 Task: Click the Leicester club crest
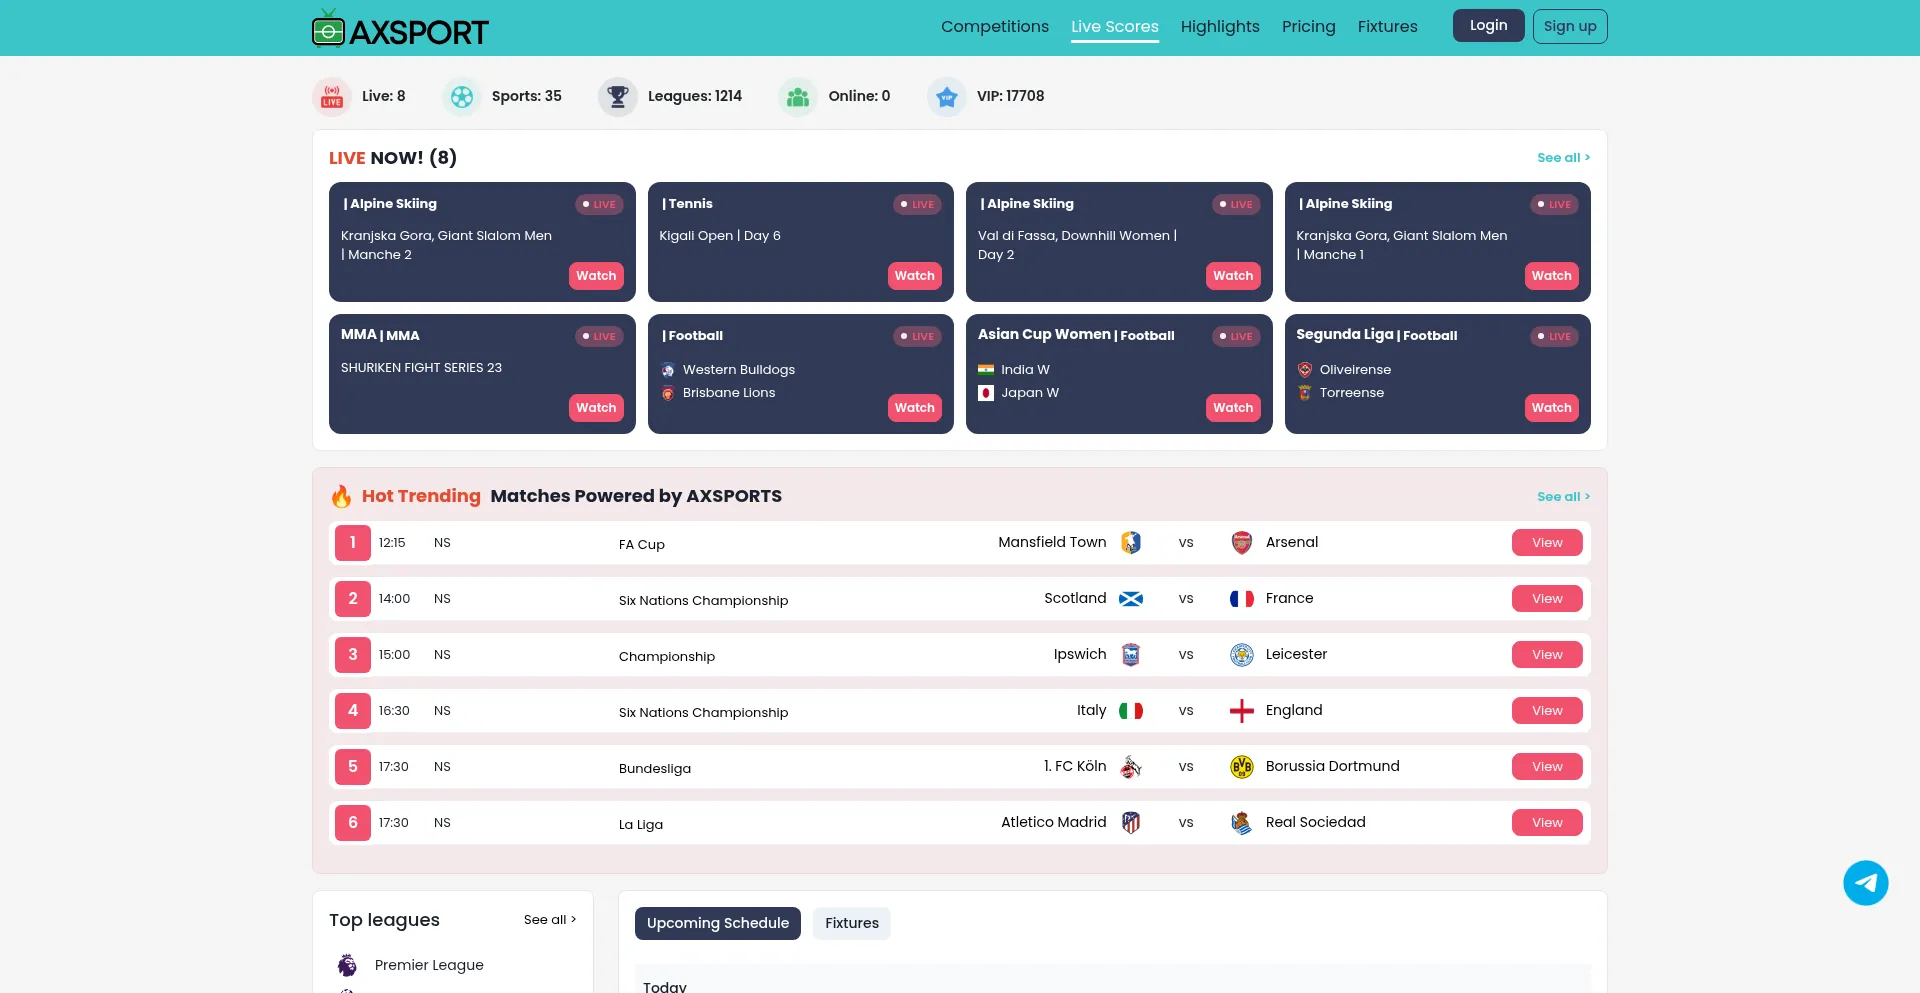click(1242, 655)
